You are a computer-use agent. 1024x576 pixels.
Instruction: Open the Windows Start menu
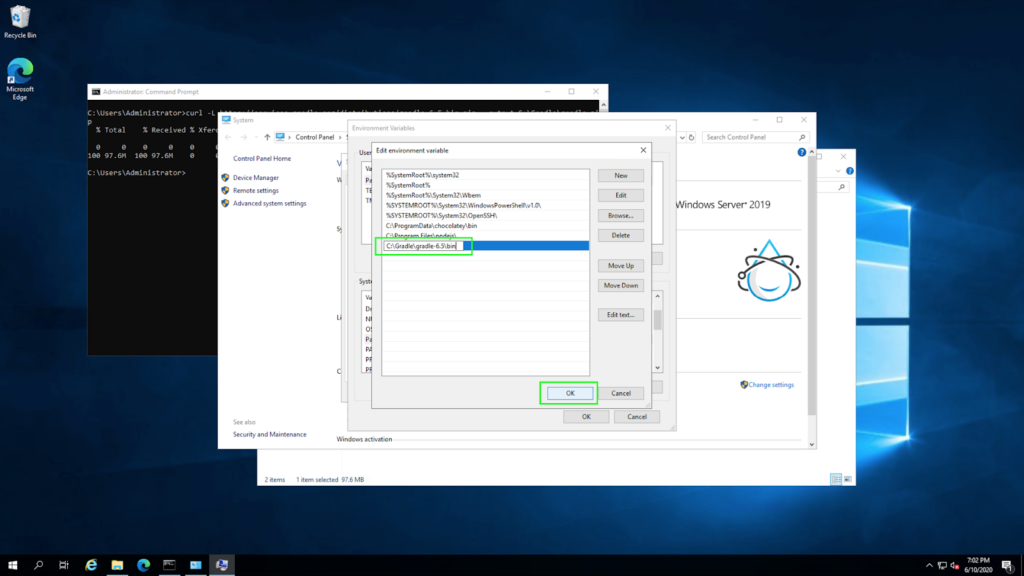pos(13,565)
